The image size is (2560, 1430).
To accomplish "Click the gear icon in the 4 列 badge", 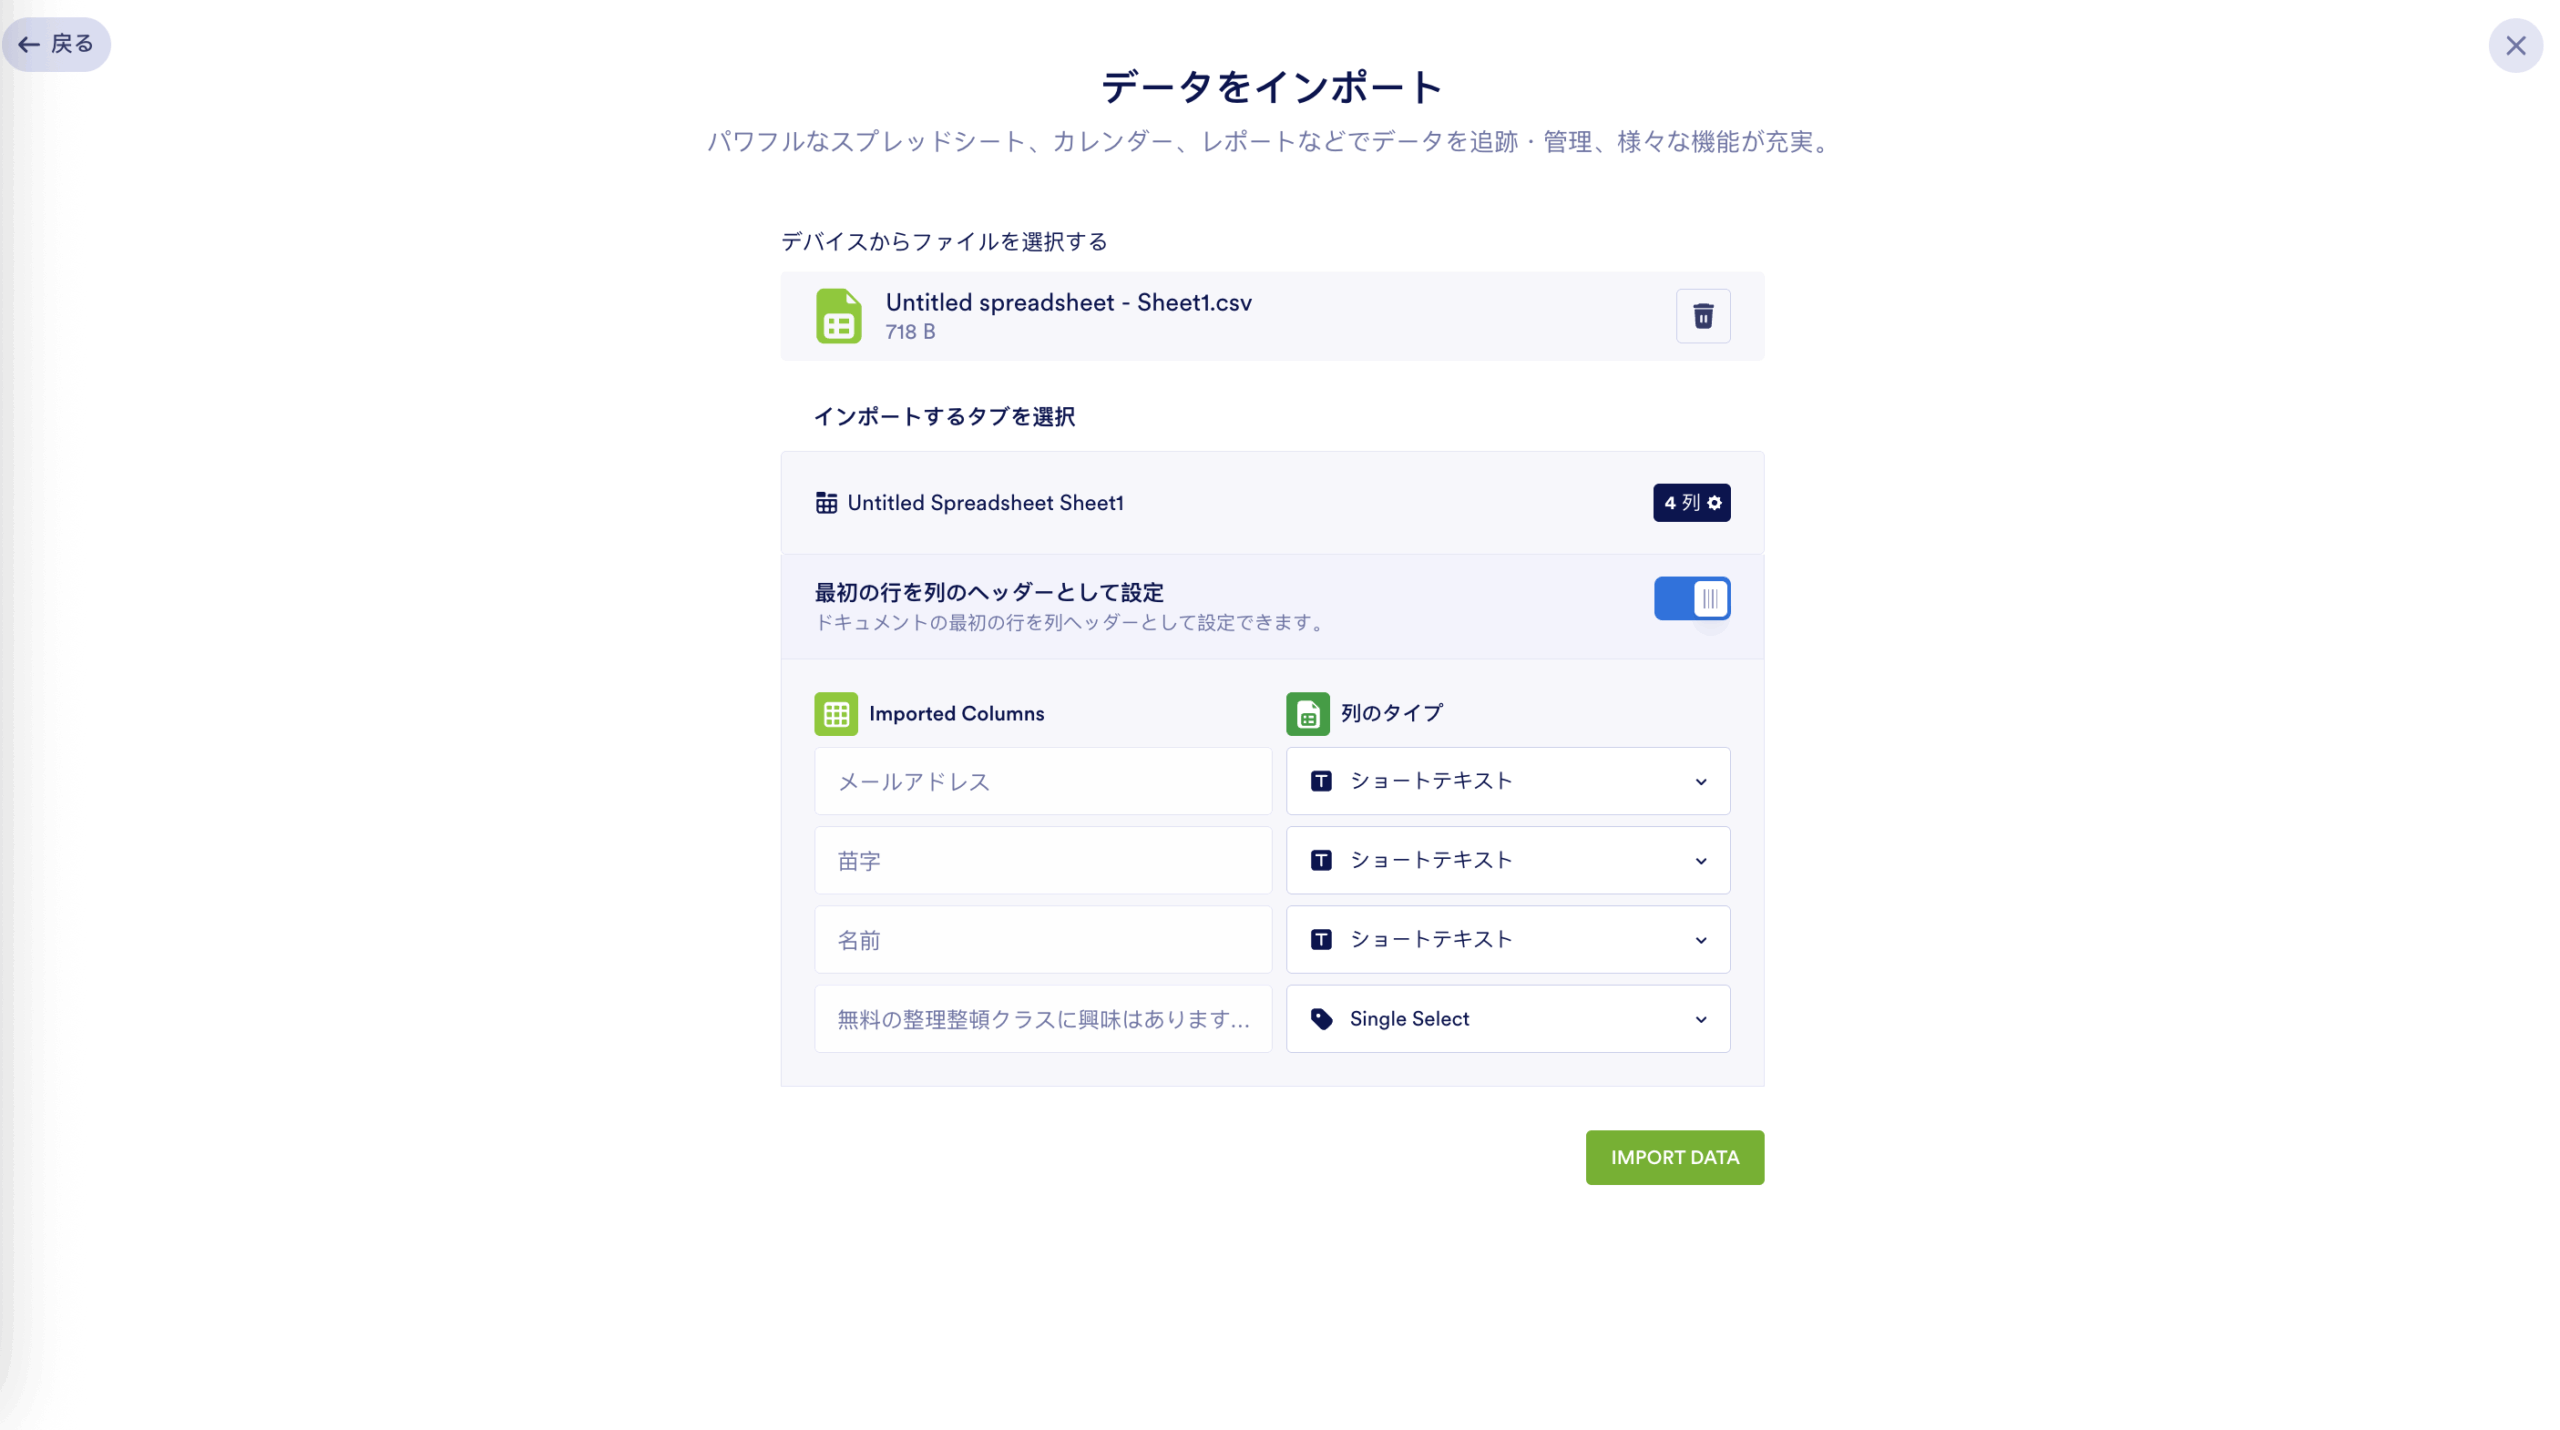I will [1714, 503].
